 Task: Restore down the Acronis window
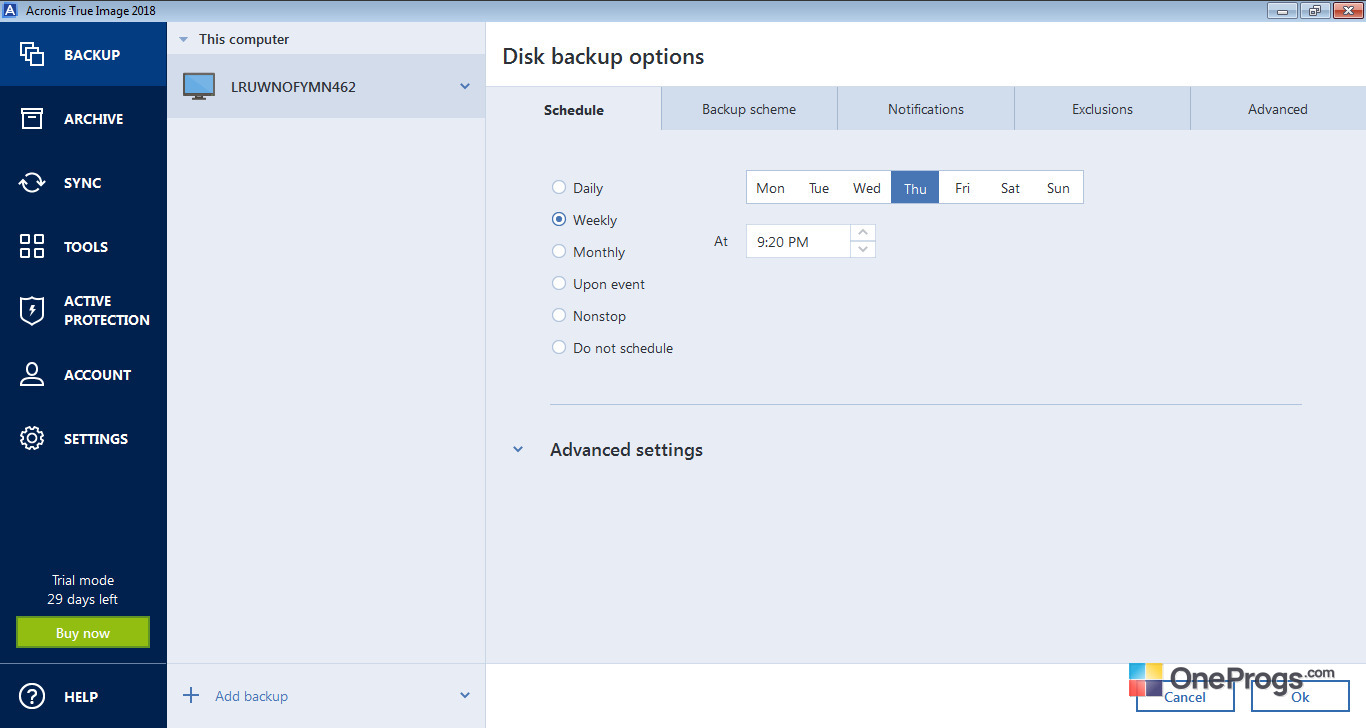pyautogui.click(x=1314, y=10)
